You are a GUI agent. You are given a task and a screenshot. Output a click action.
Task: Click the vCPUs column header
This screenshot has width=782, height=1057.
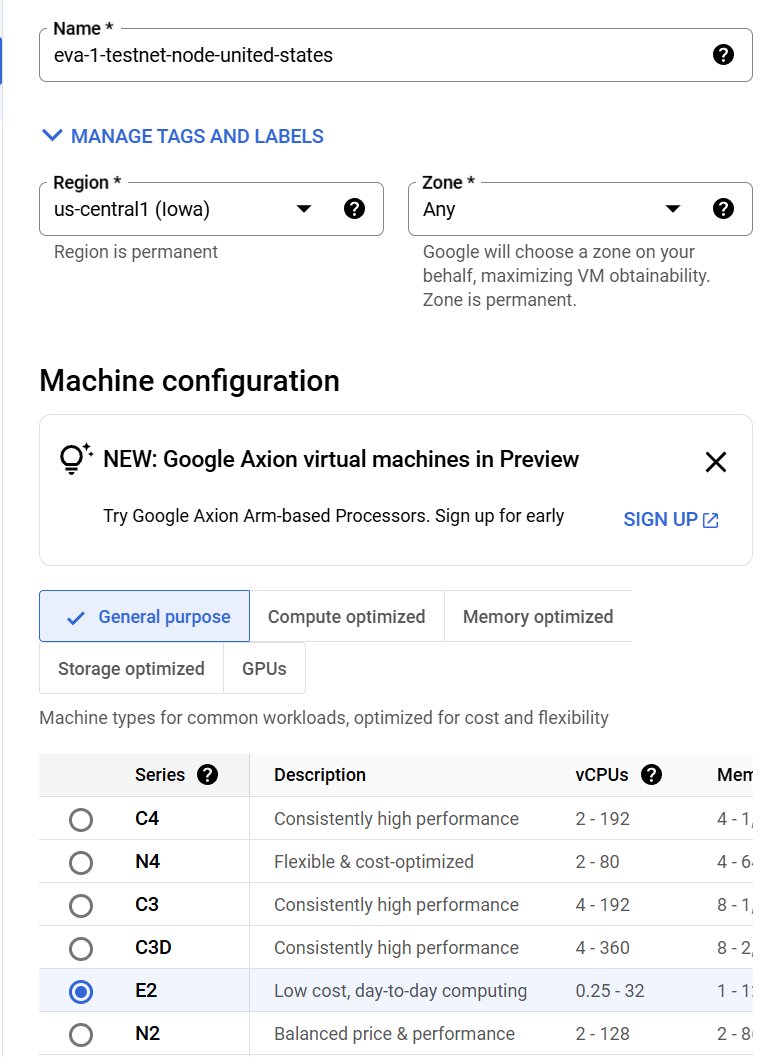pos(601,775)
